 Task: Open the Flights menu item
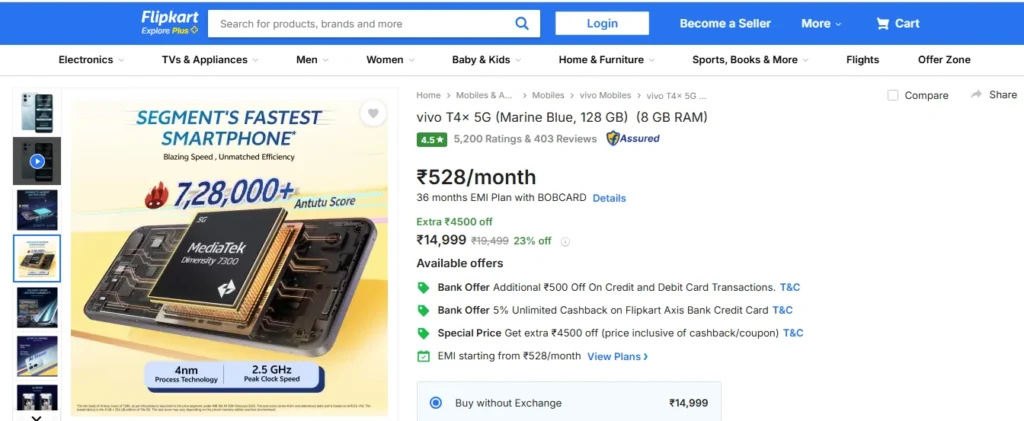click(862, 59)
